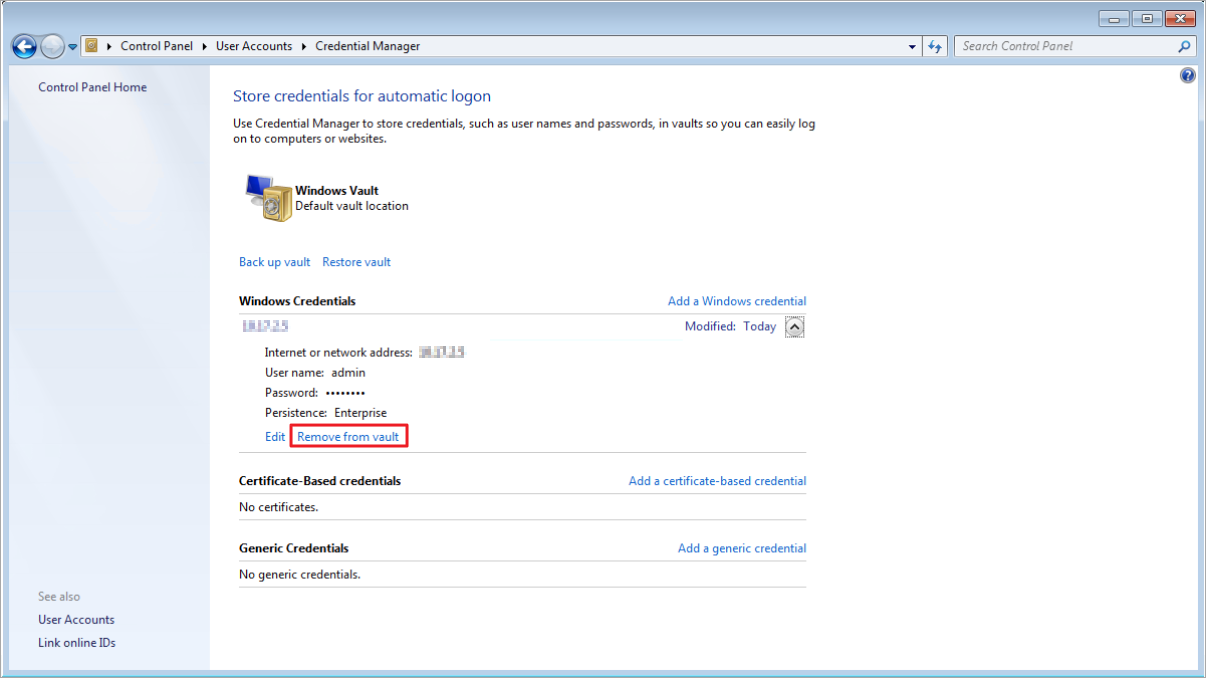The width and height of the screenshot is (1206, 678).
Task: Open Help with the question mark icon
Action: click(1187, 75)
